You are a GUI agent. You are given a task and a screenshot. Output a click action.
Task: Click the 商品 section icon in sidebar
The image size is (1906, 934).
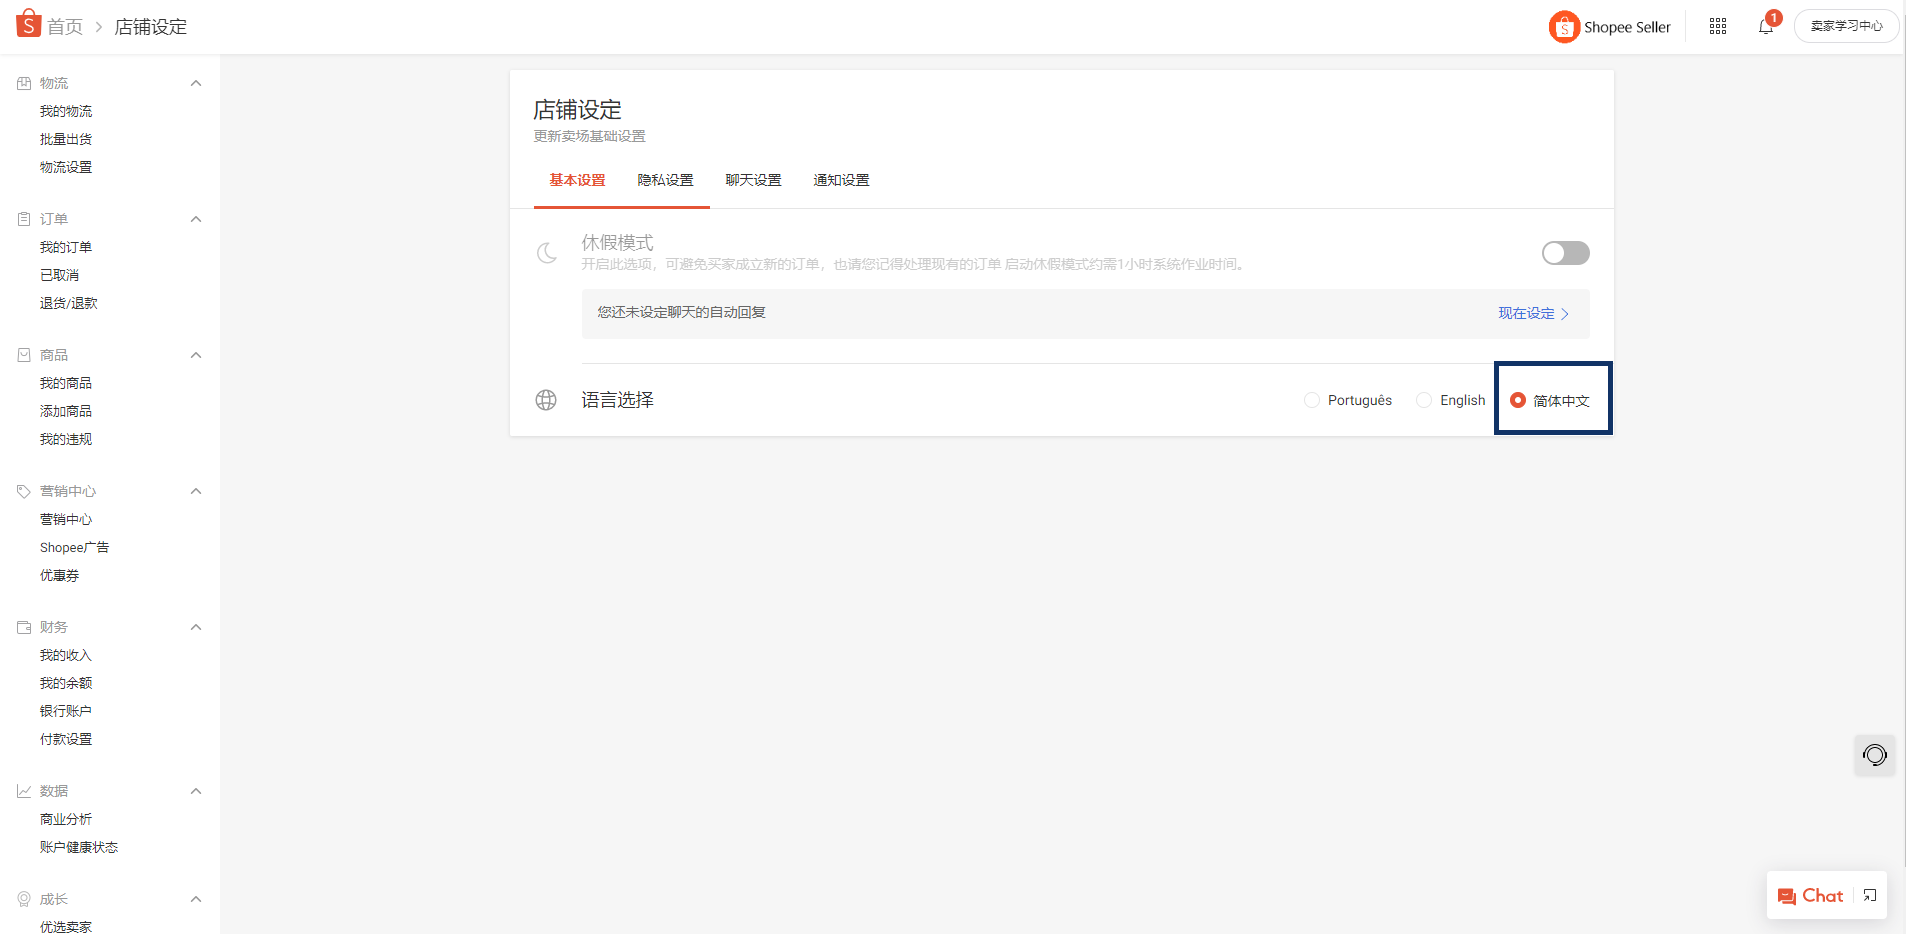(24, 355)
